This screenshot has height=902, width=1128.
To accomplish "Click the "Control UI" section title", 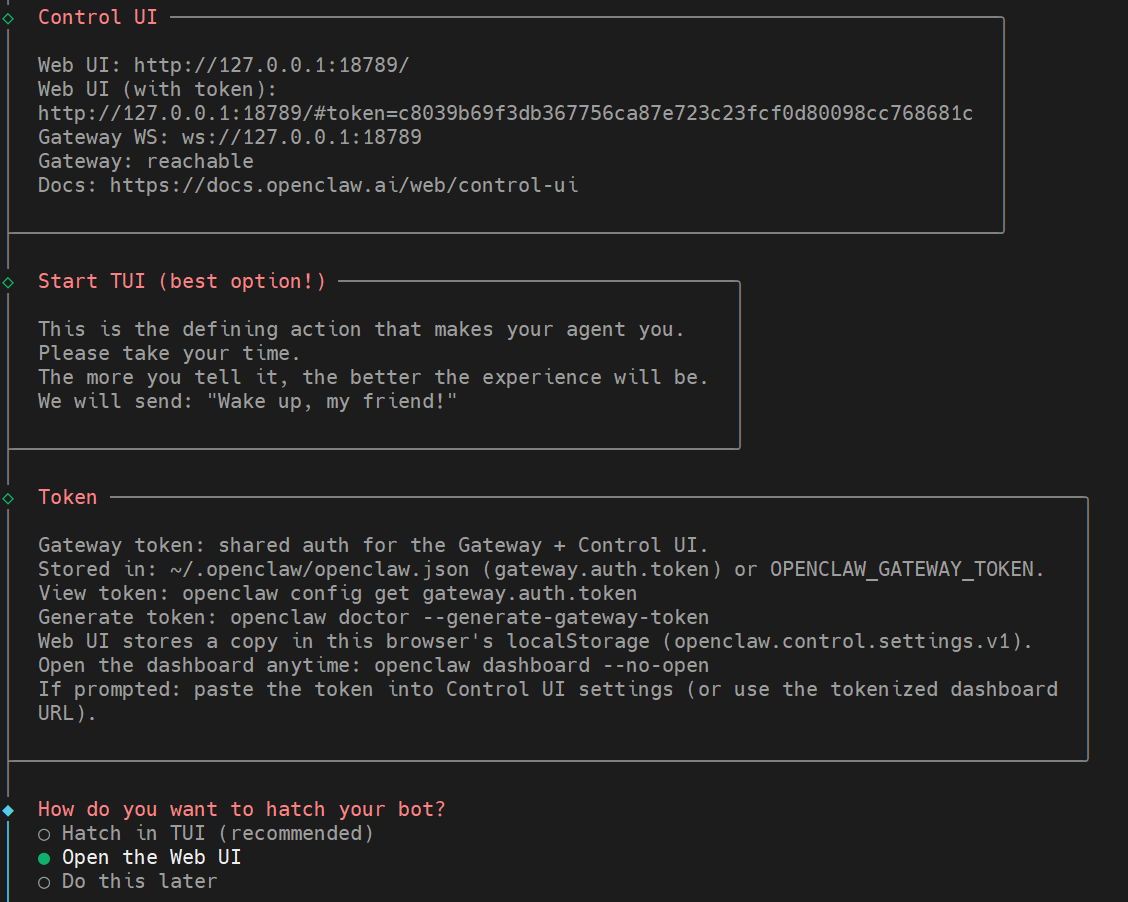I will 97,17.
